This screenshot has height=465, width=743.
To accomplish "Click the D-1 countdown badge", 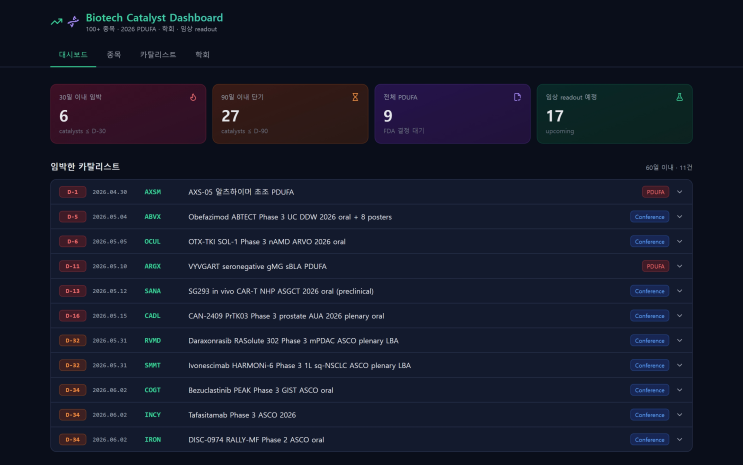I will tap(72, 192).
